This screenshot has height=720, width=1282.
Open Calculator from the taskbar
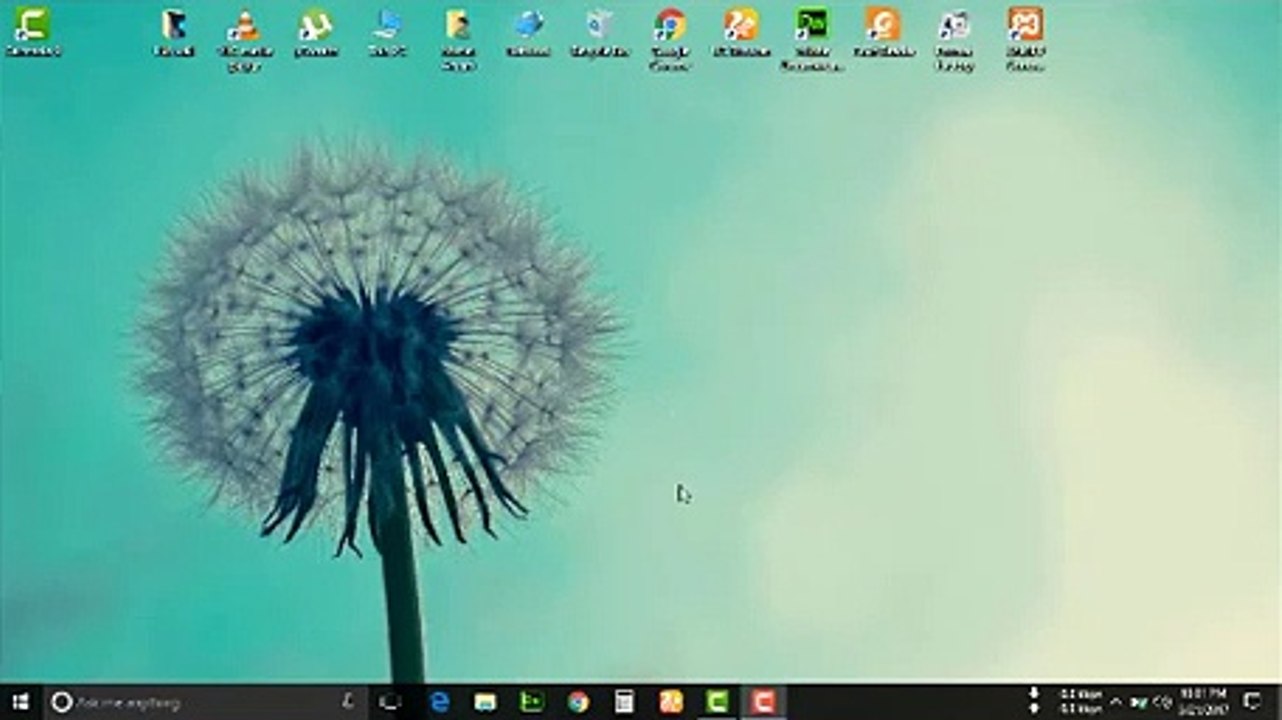tap(625, 702)
